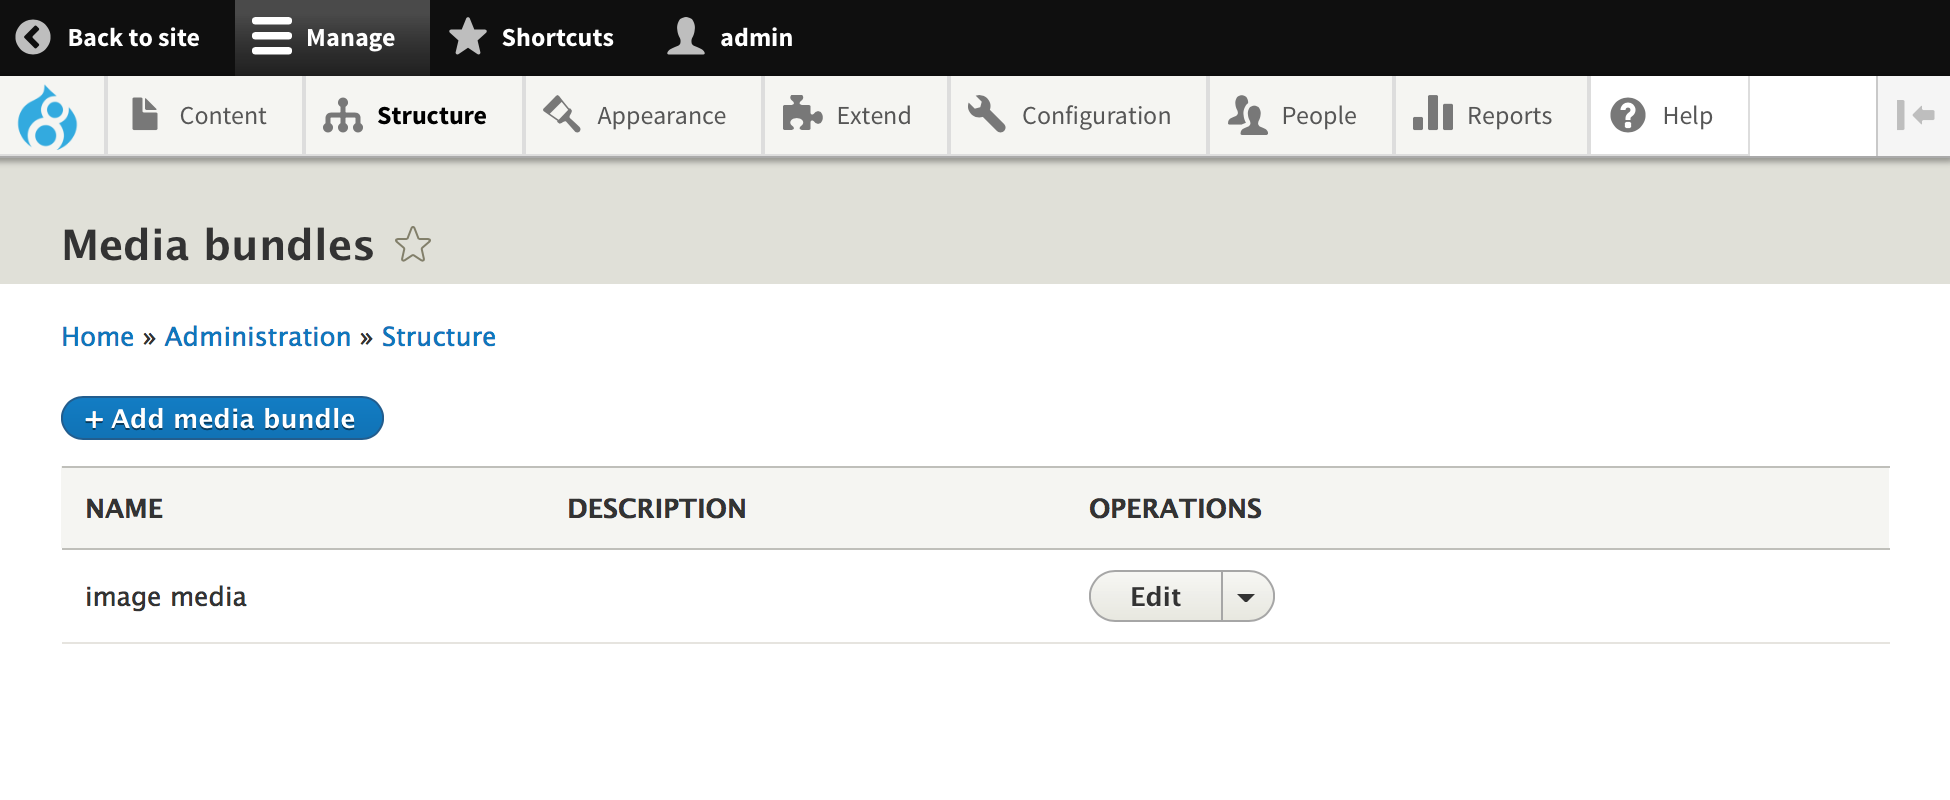Image resolution: width=1950 pixels, height=800 pixels.
Task: Click the Shortcuts star icon
Action: [467, 37]
